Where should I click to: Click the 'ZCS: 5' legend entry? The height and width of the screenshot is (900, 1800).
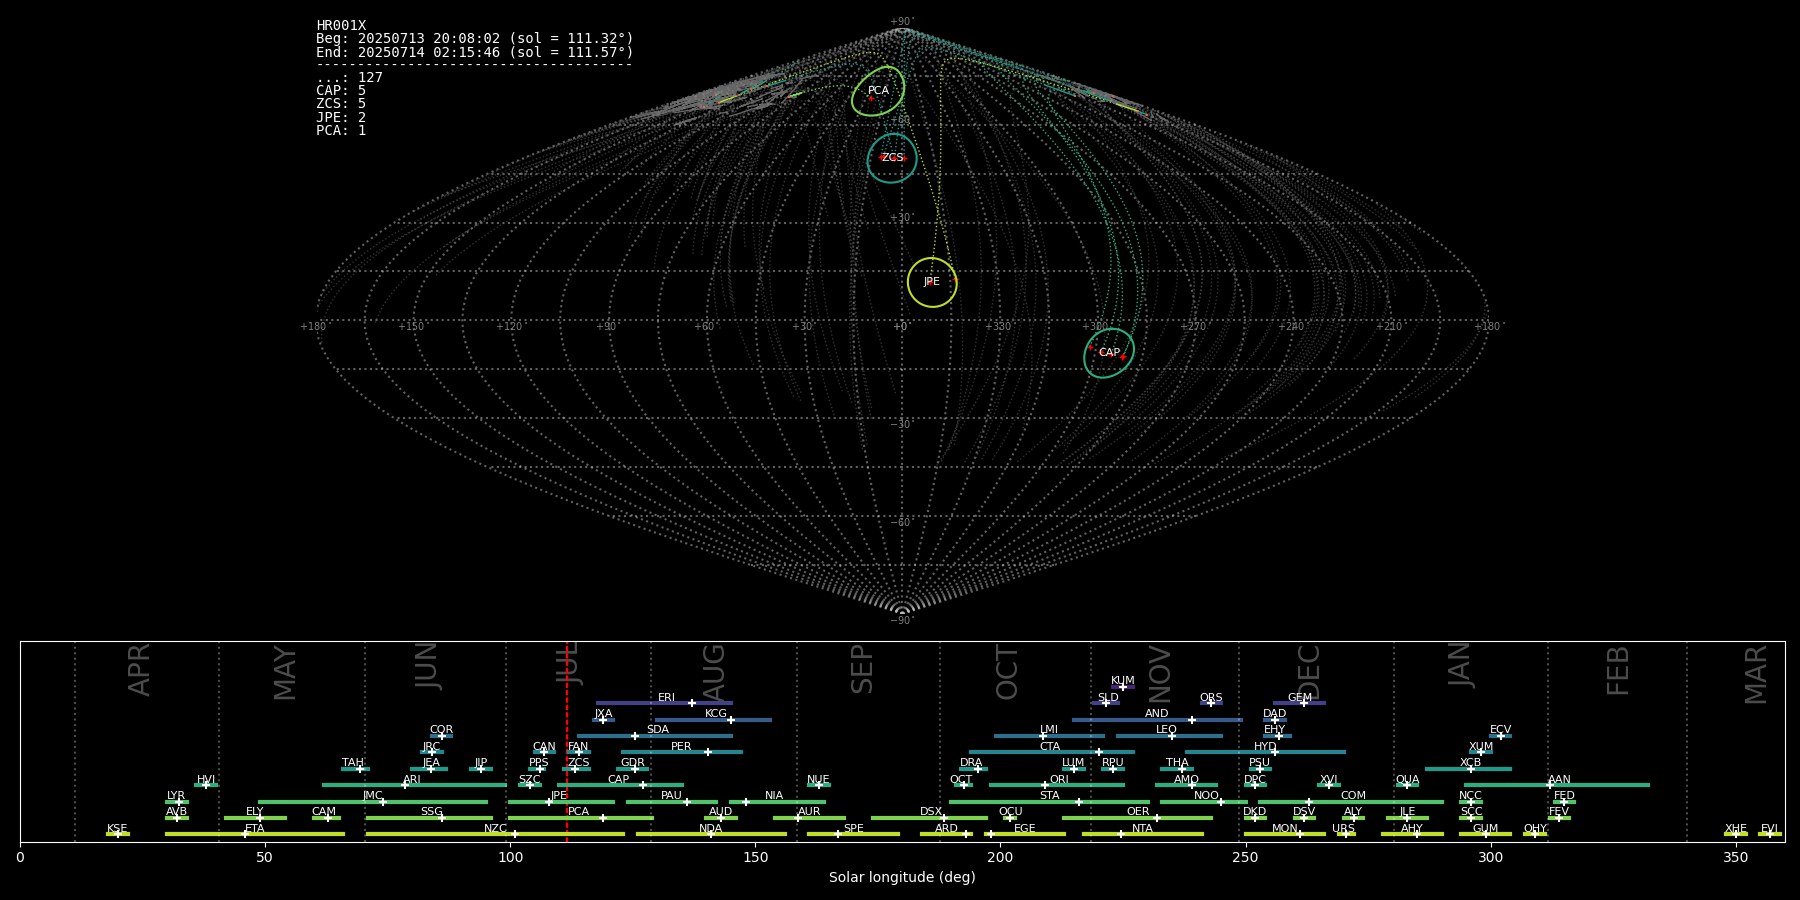point(341,104)
